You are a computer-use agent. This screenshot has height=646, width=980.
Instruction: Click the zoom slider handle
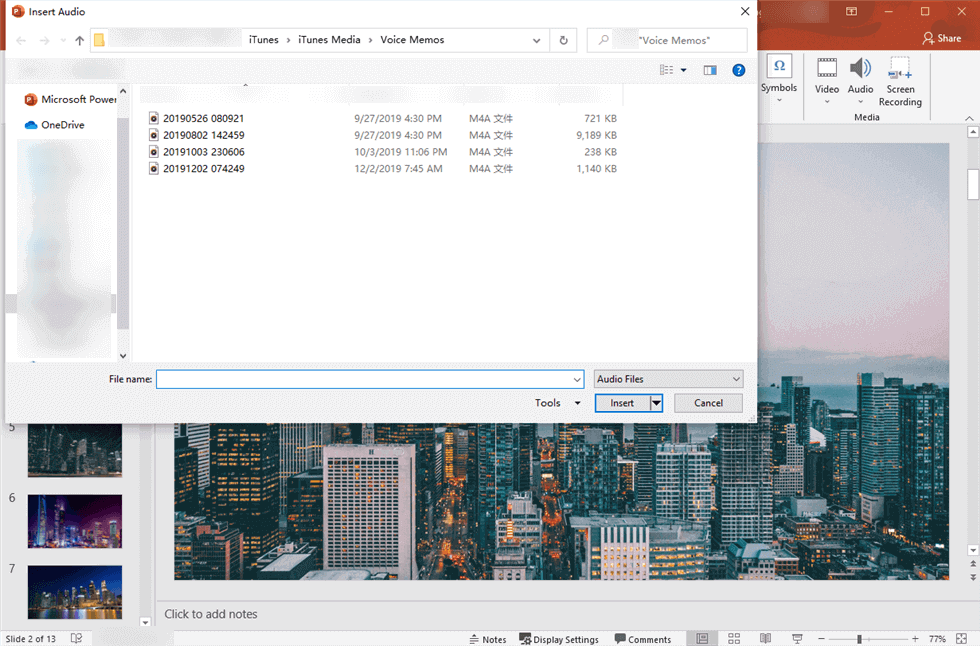coord(860,639)
